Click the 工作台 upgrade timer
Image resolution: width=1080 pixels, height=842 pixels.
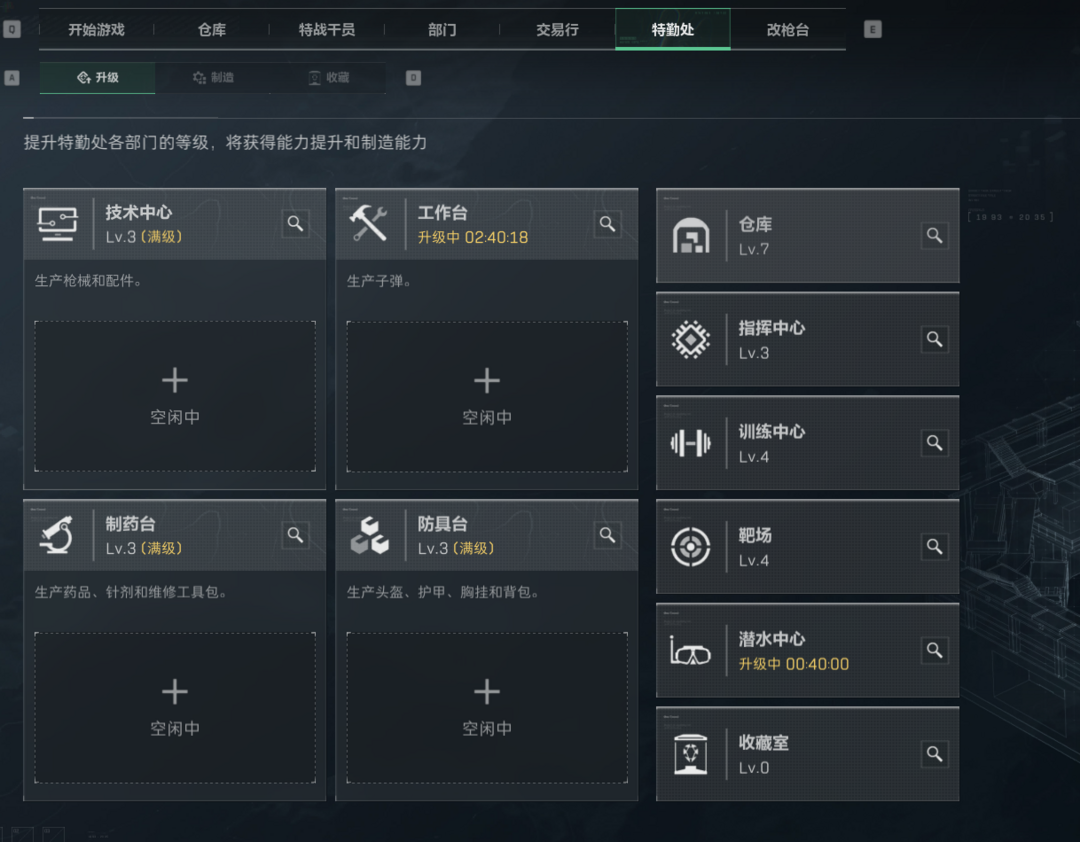[x=473, y=238]
